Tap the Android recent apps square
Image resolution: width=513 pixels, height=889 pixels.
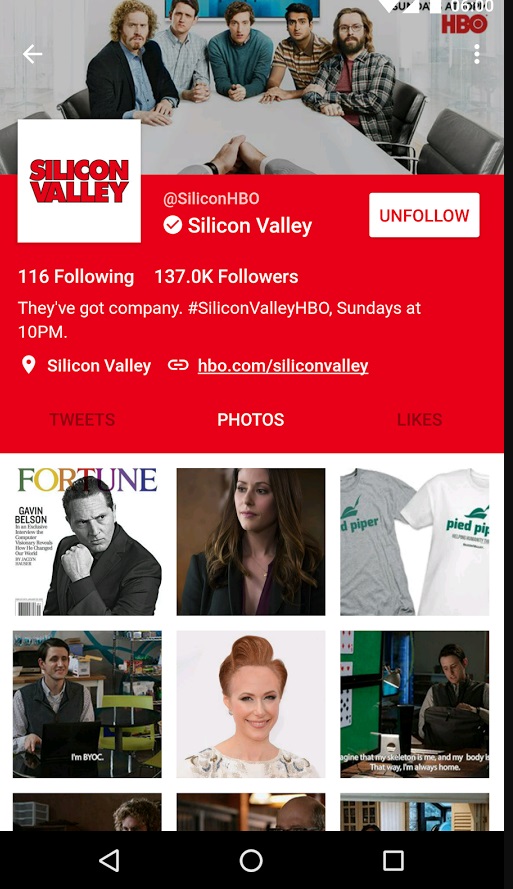click(393, 860)
